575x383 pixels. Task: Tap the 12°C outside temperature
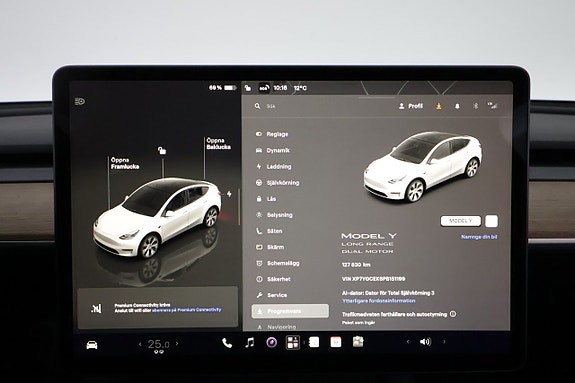(x=300, y=88)
